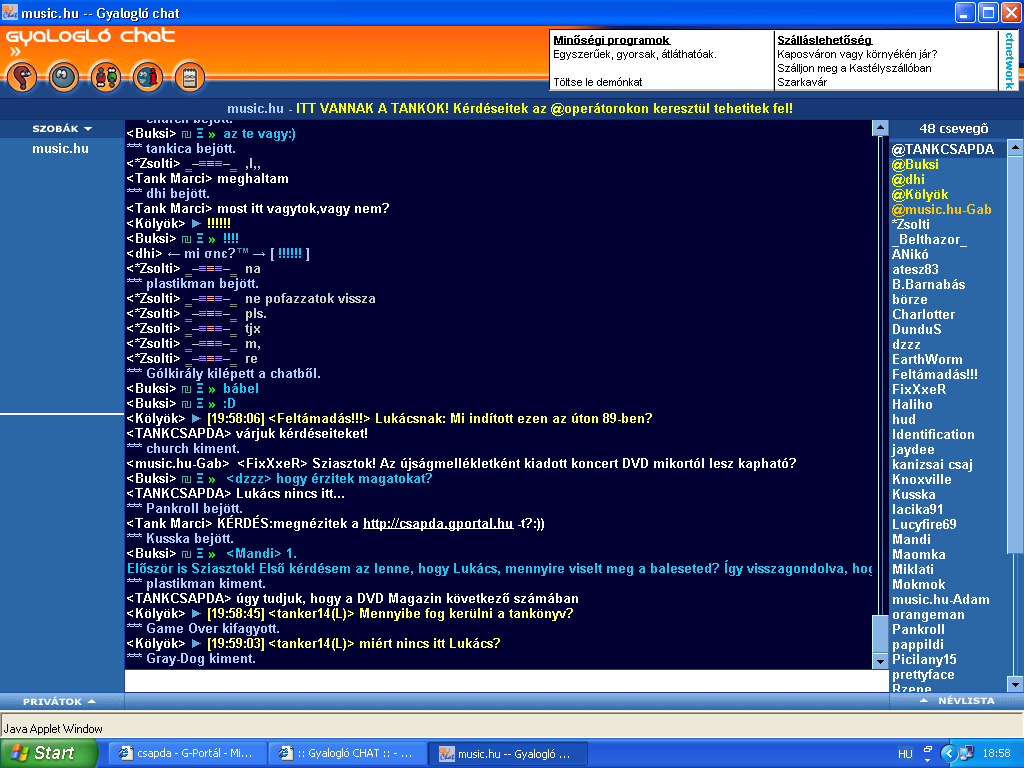This screenshot has height=768, width=1024.
Task: Select B.Barnabás in the user list
Action: [928, 285]
